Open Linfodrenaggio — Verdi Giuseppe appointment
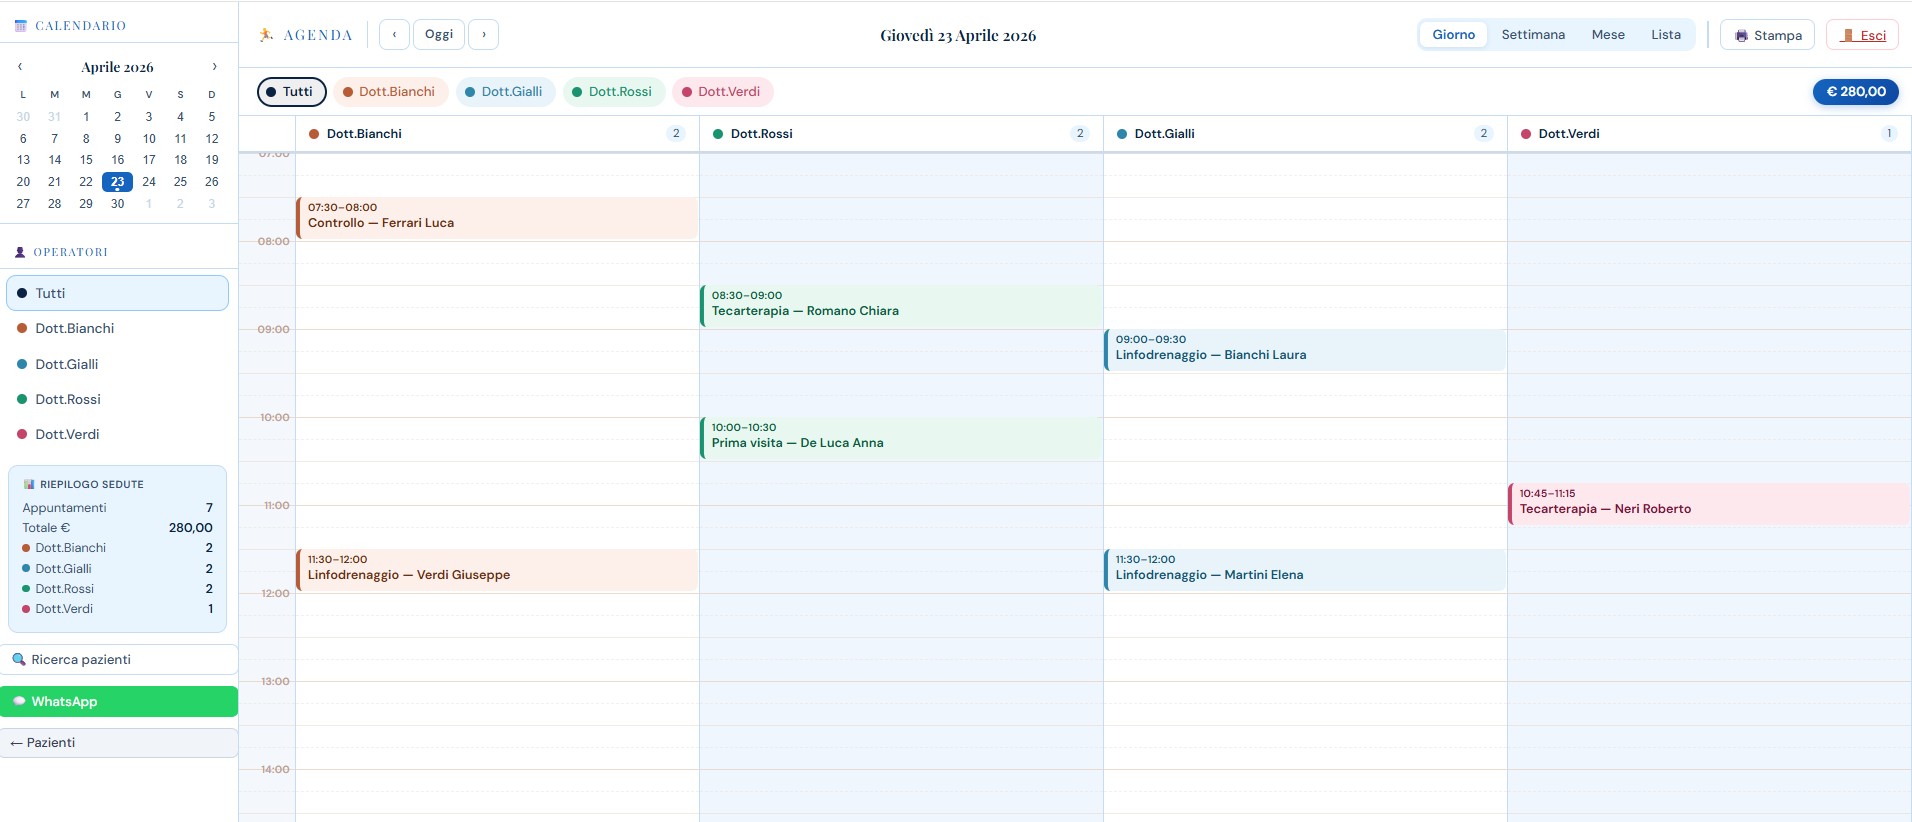 (x=497, y=570)
